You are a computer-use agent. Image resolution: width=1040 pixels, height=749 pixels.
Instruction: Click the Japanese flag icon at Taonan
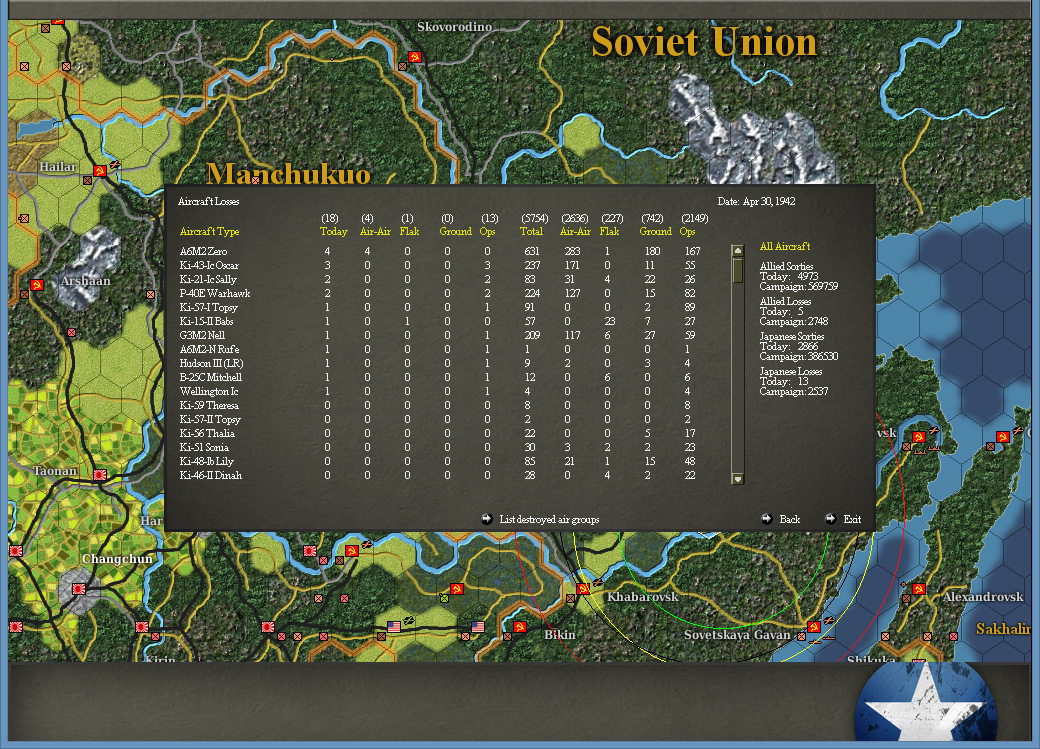(x=100, y=475)
